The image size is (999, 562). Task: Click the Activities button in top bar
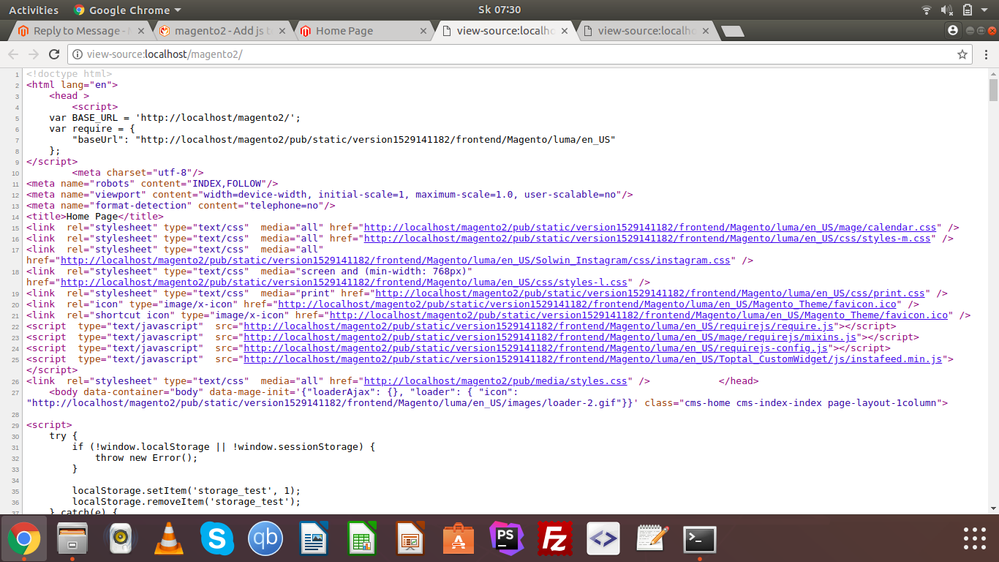pyautogui.click(x=33, y=10)
